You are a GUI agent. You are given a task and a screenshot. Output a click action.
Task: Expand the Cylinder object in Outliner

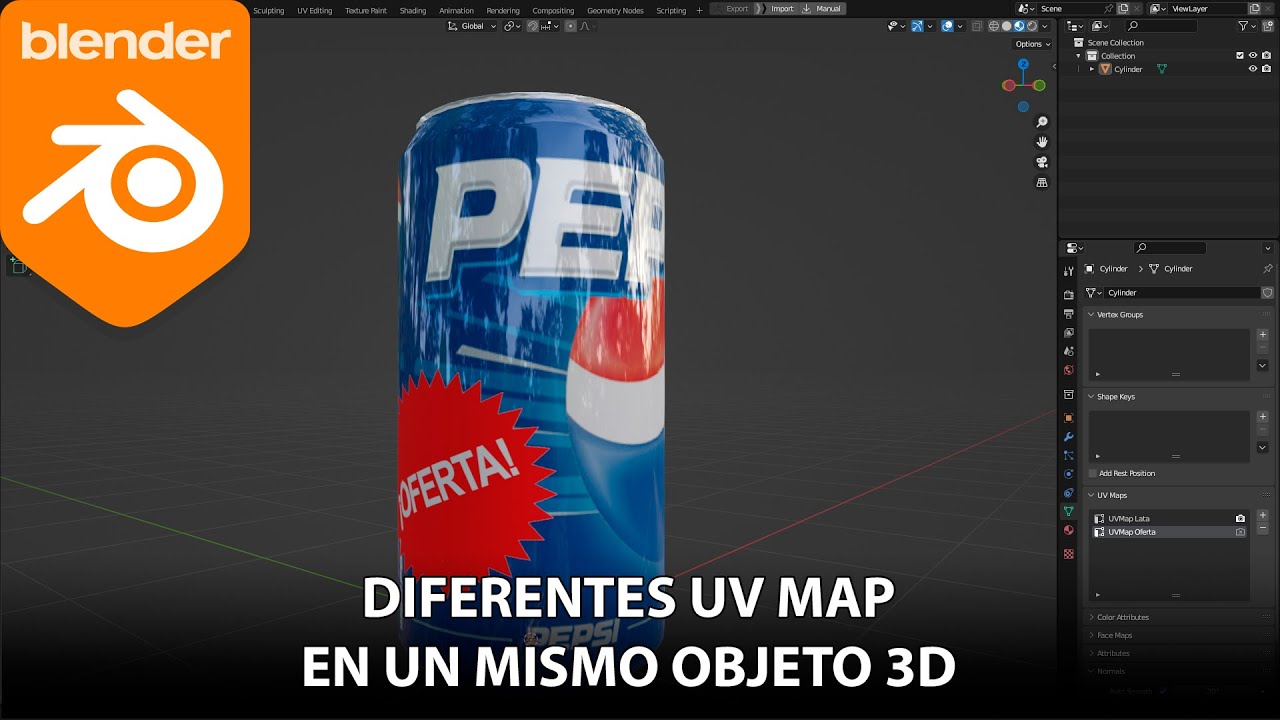pos(1093,69)
